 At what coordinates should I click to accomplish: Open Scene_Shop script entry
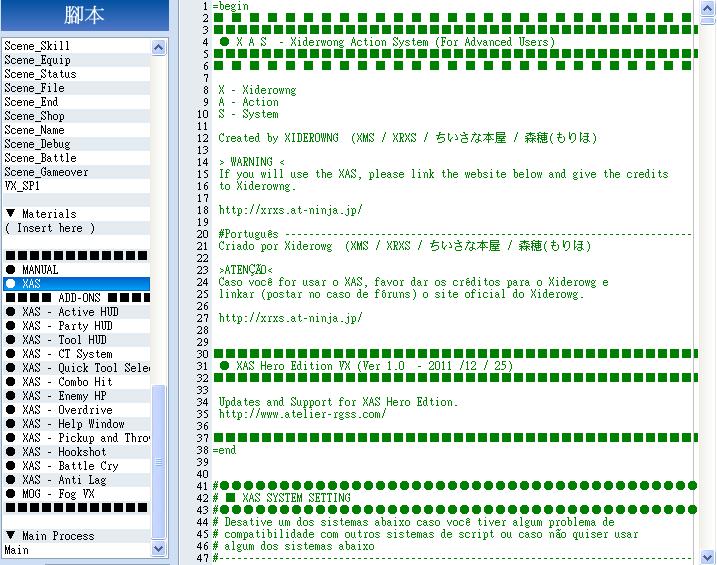click(76, 116)
